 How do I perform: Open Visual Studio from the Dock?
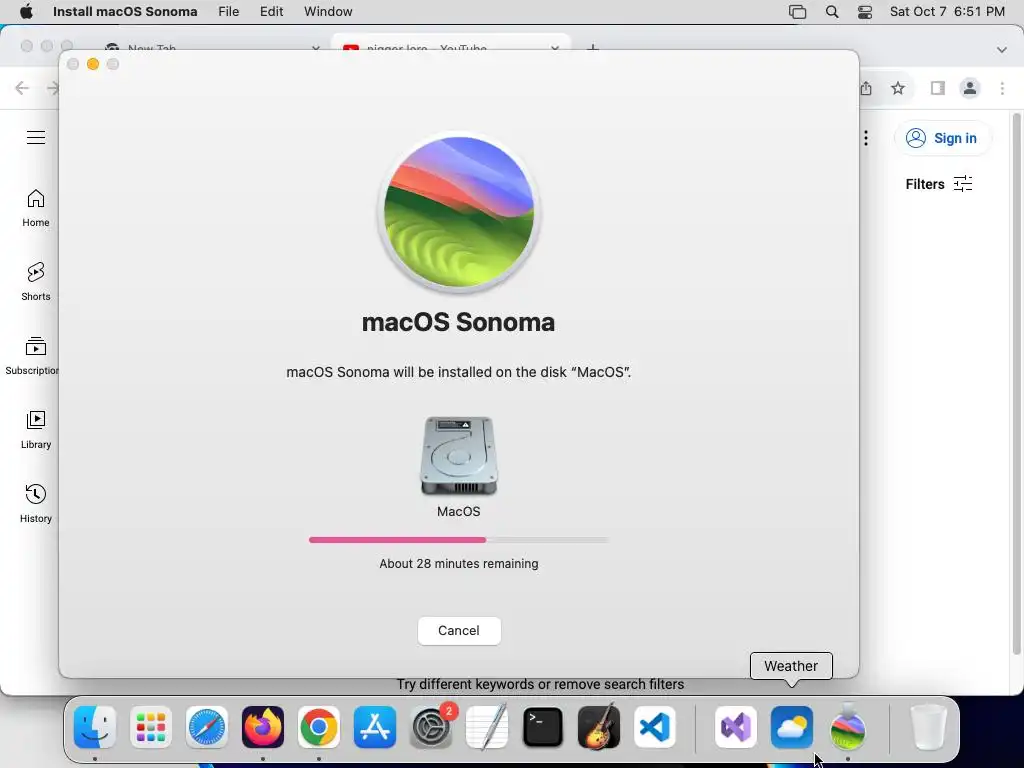[x=736, y=727]
